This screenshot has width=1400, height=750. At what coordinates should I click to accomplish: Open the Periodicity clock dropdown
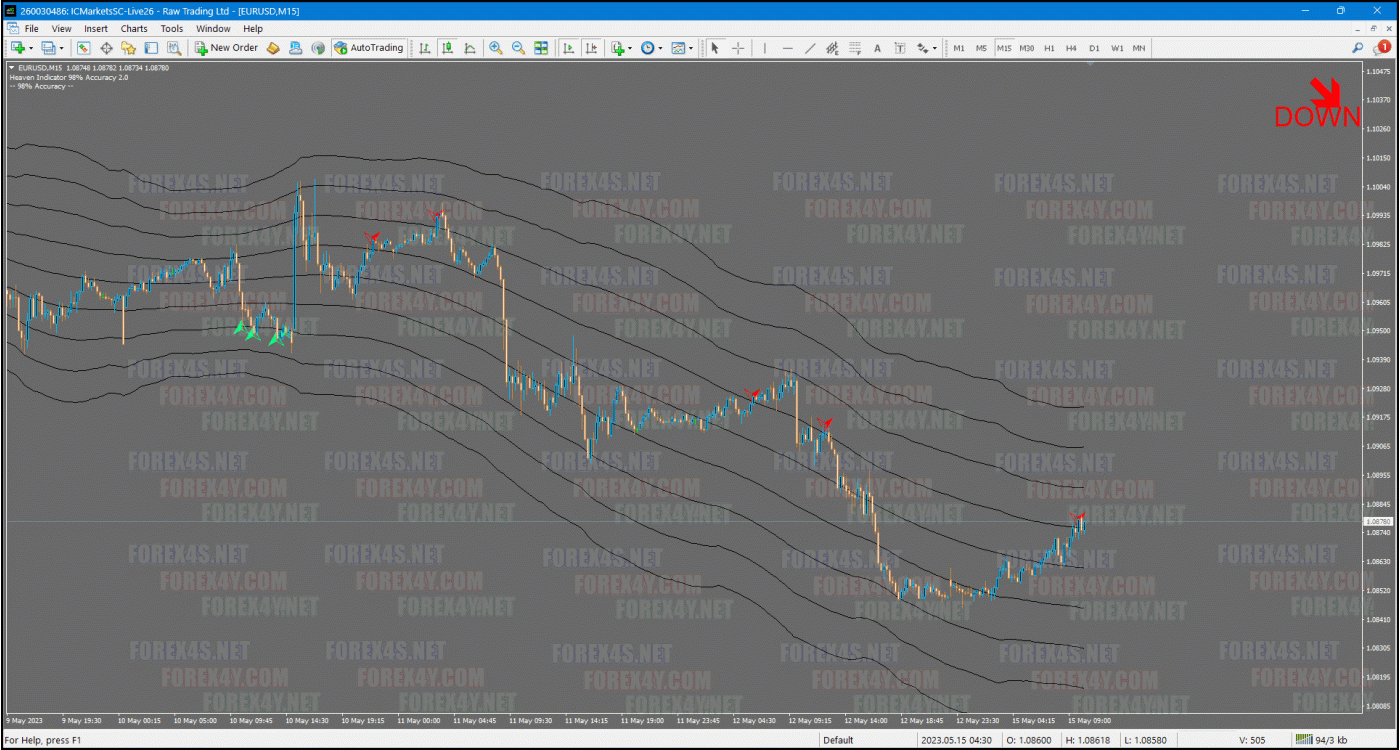tap(650, 48)
